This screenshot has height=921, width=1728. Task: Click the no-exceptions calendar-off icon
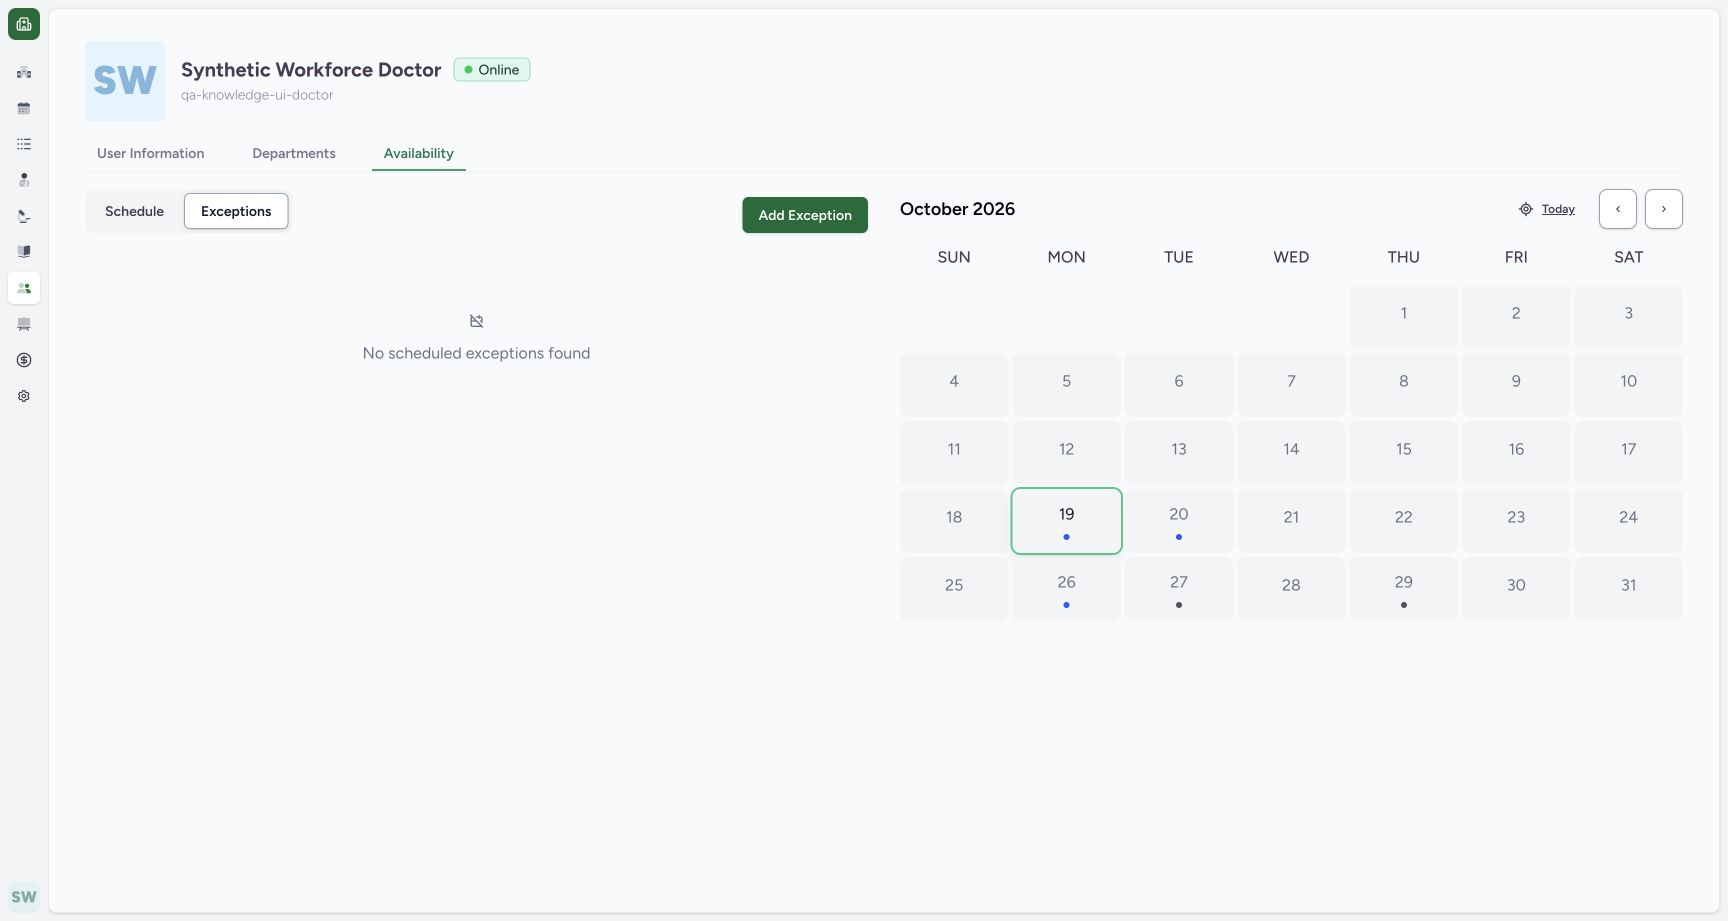pyautogui.click(x=476, y=321)
